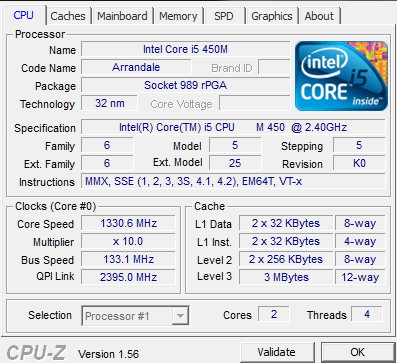Click the Threads count value 4
Screen dimensions: 397x363
(367, 314)
